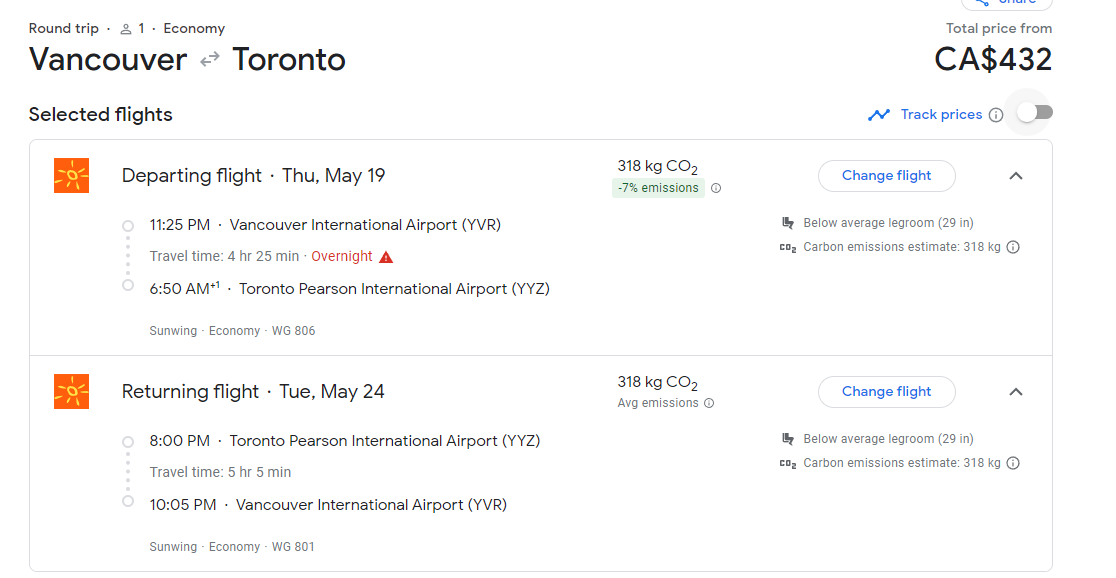Click the info icon beside Avg emissions
The image size is (1116, 578).
point(709,404)
